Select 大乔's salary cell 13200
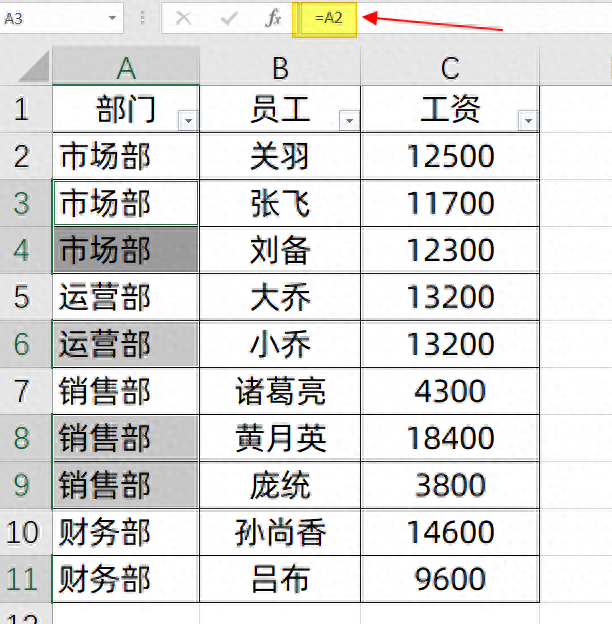 pyautogui.click(x=450, y=297)
